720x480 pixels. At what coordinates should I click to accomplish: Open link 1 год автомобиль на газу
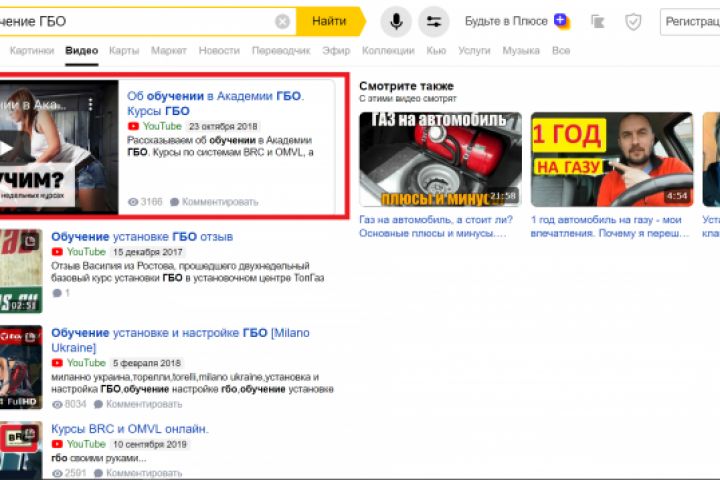coord(610,226)
